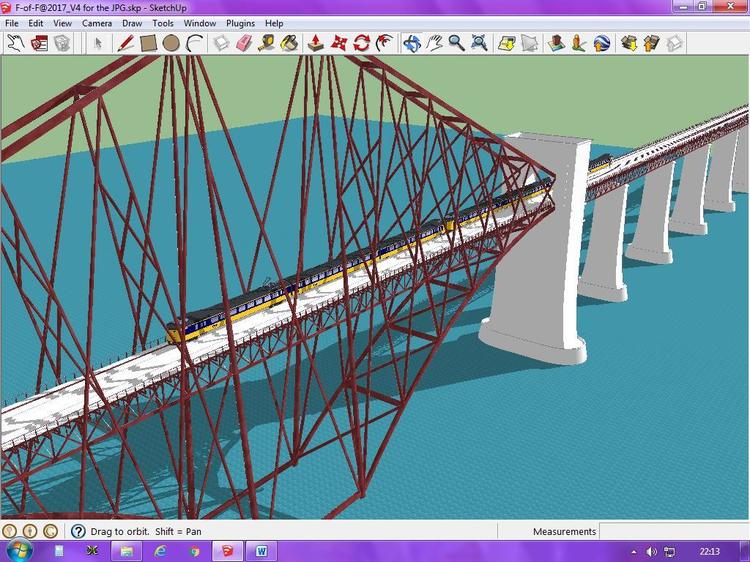Image resolution: width=750 pixels, height=562 pixels.
Task: Activate the Eraser tool
Action: [x=243, y=43]
